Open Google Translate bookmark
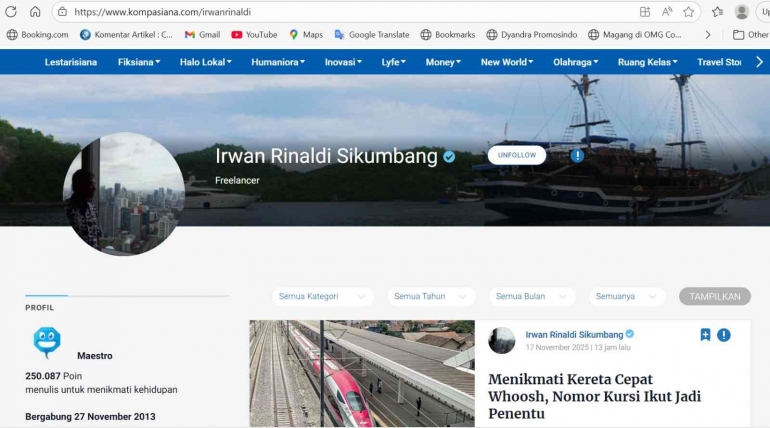The width and height of the screenshot is (770, 428). 372,34
